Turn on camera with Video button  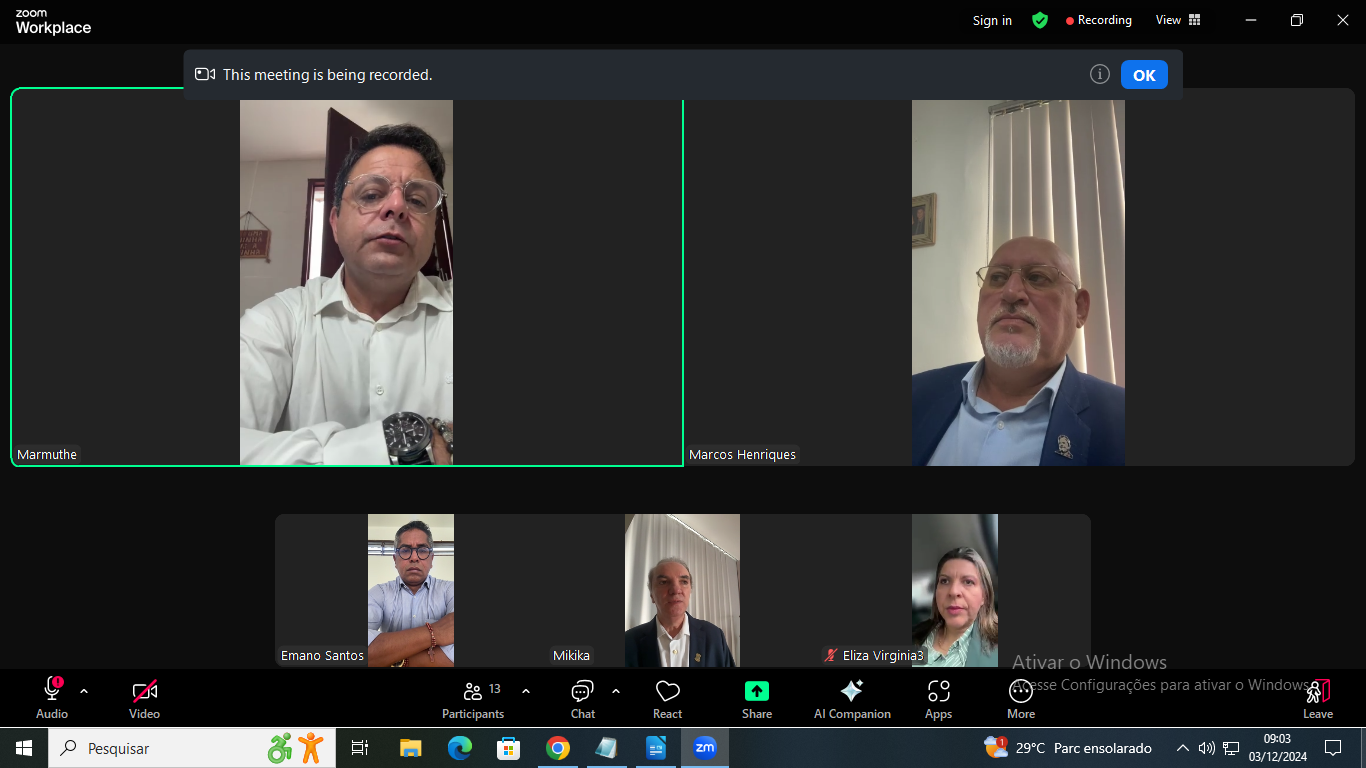point(145,698)
